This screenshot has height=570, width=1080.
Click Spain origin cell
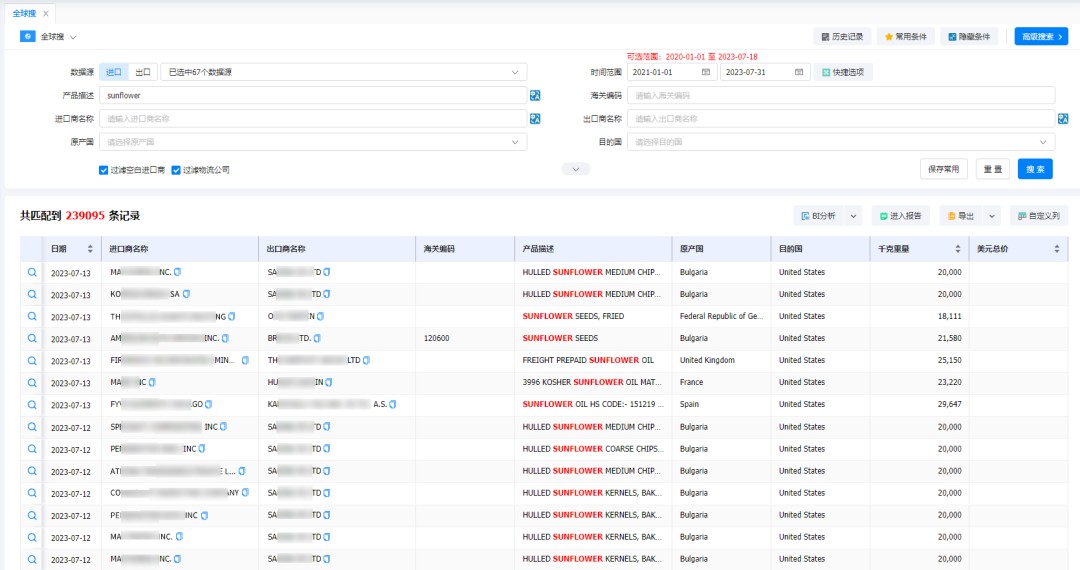[x=689, y=405]
